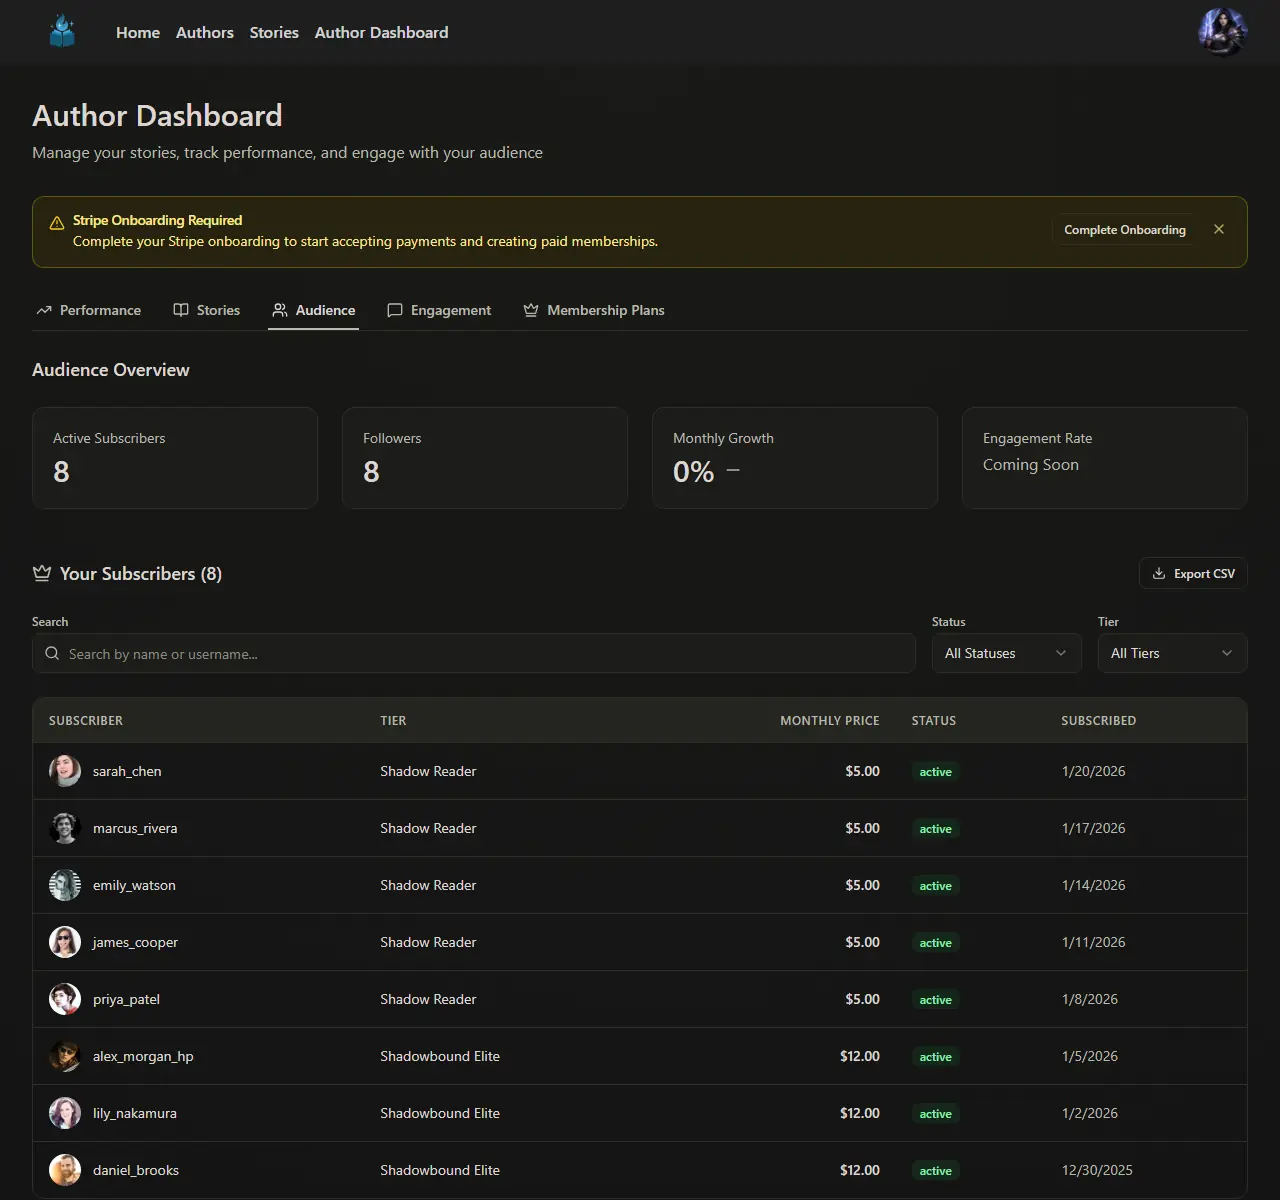This screenshot has height=1200, width=1280.
Task: Click the speech bubble icon next to Engagement
Action: pos(395,310)
